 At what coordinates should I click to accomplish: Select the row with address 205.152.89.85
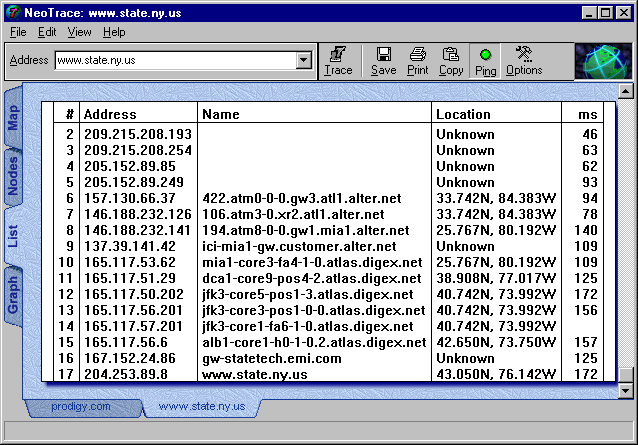328,166
